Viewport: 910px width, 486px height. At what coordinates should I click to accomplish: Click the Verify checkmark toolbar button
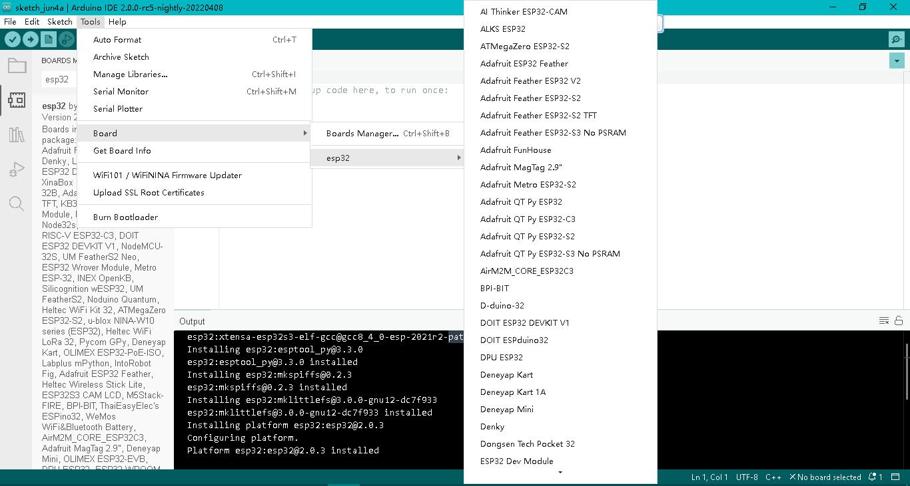(x=12, y=39)
